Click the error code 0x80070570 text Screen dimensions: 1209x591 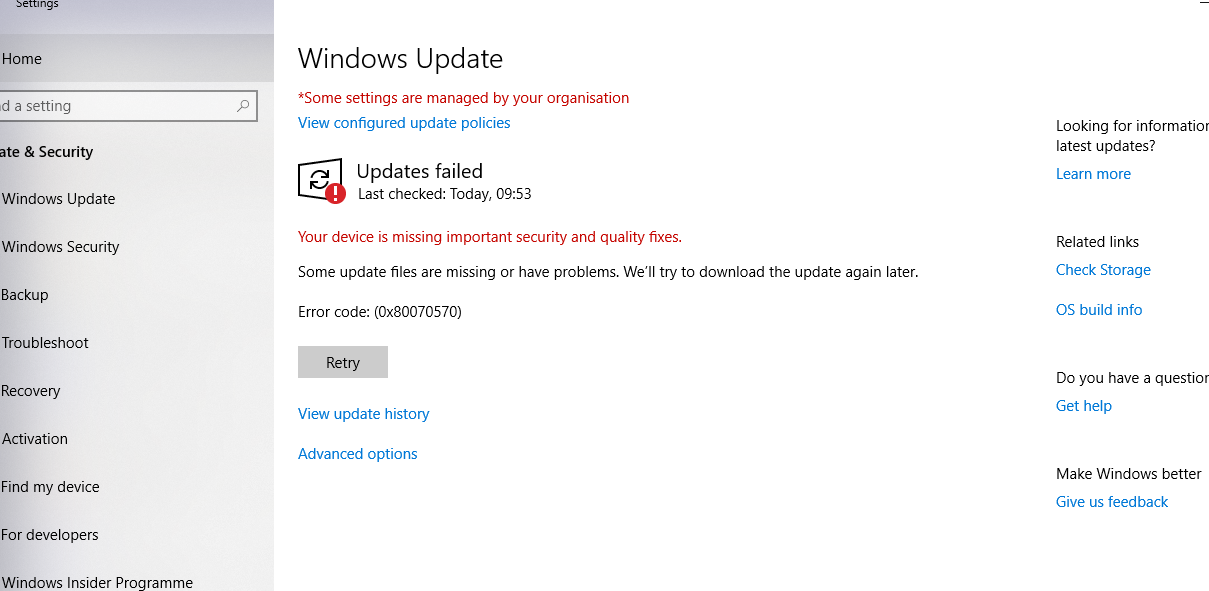click(x=380, y=312)
